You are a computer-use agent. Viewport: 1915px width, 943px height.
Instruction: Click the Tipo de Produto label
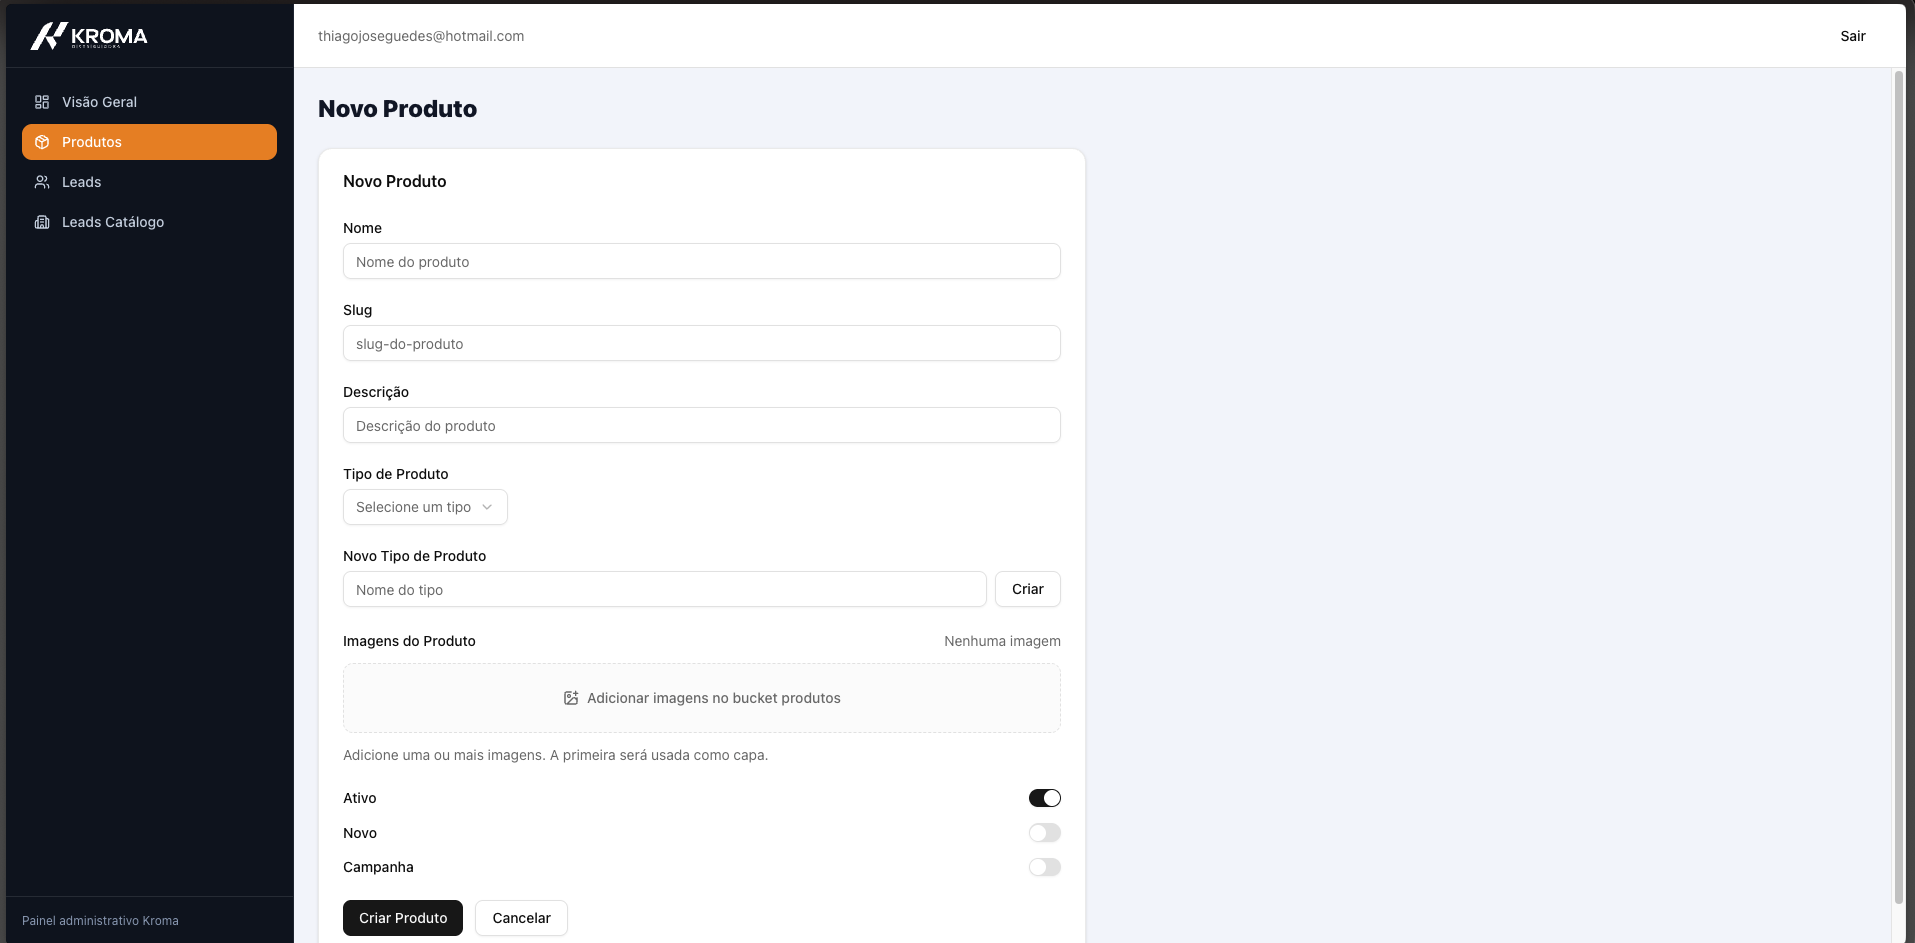point(396,474)
